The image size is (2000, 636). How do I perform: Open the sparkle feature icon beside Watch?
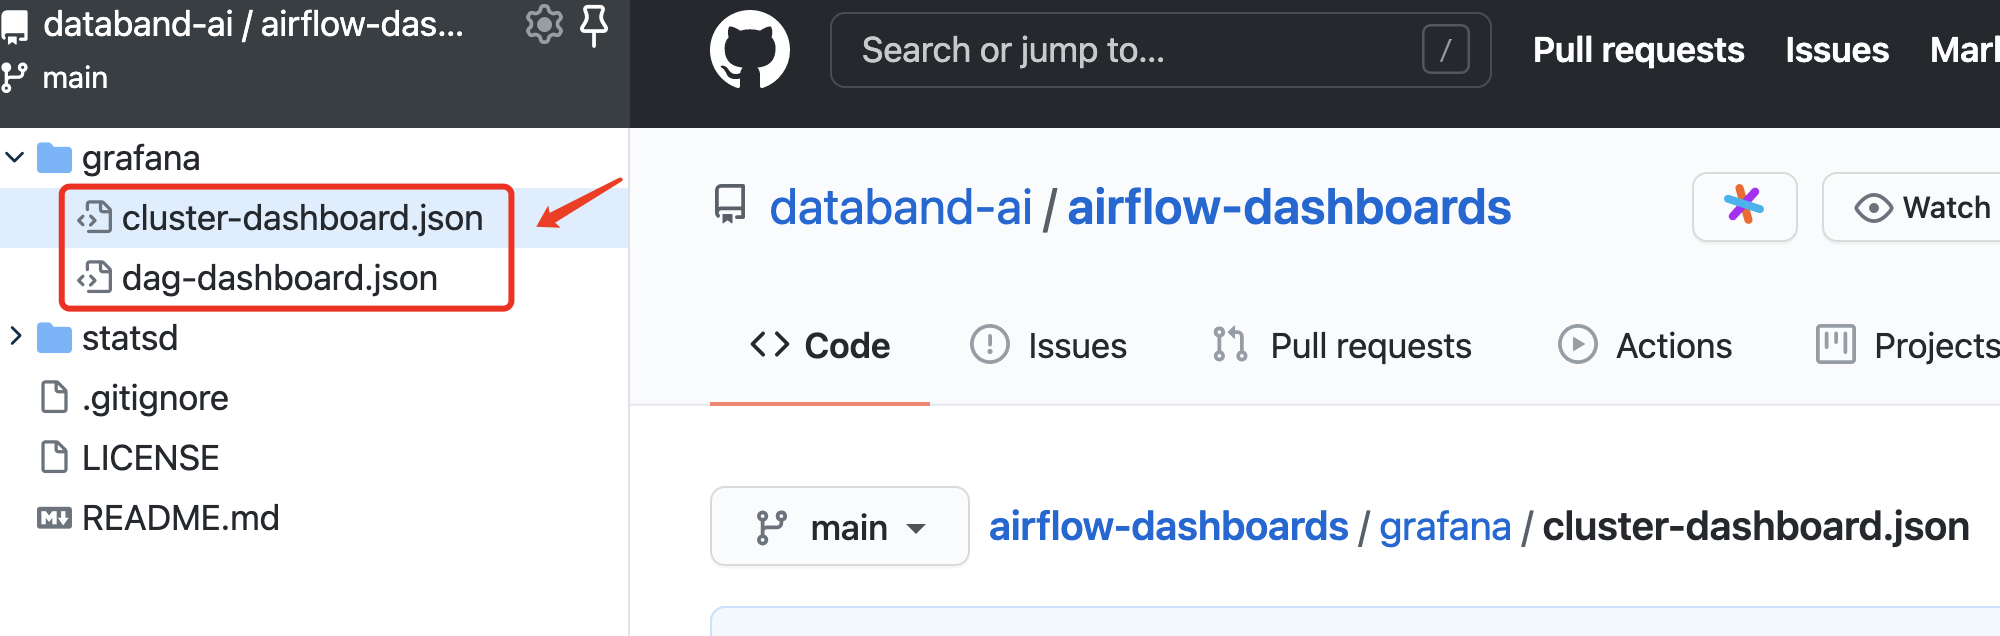coord(1744,207)
